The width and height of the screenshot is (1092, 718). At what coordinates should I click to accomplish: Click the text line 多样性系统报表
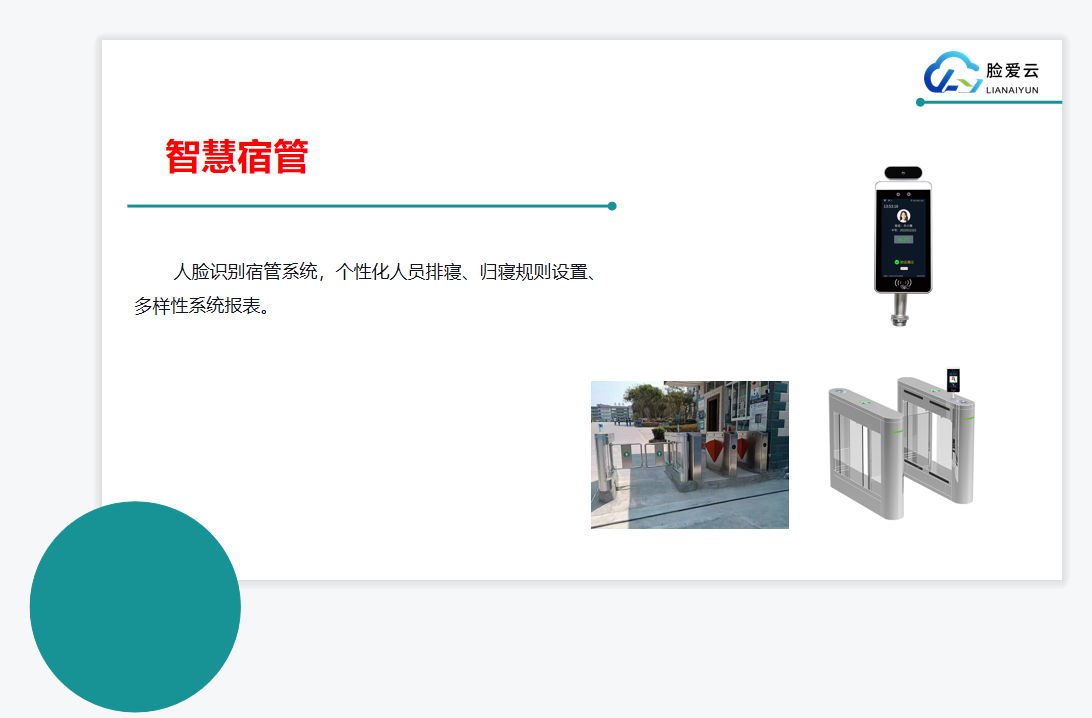tap(203, 306)
